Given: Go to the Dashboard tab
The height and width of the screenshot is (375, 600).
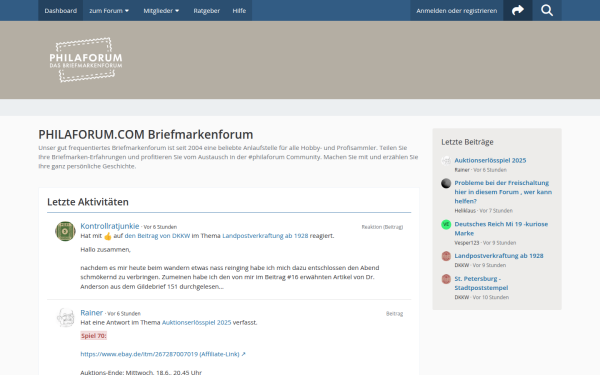Looking at the screenshot, I should [60, 11].
